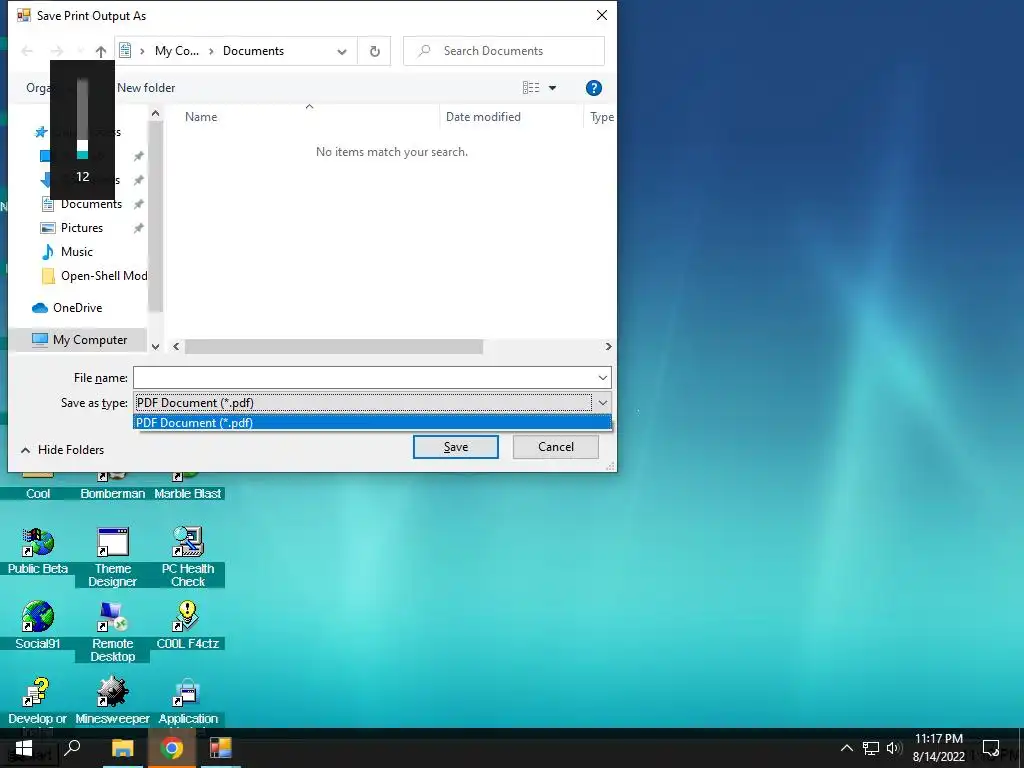The width and height of the screenshot is (1024, 768).
Task: Open C00L F4ctz desktop icon
Action: pos(187,625)
